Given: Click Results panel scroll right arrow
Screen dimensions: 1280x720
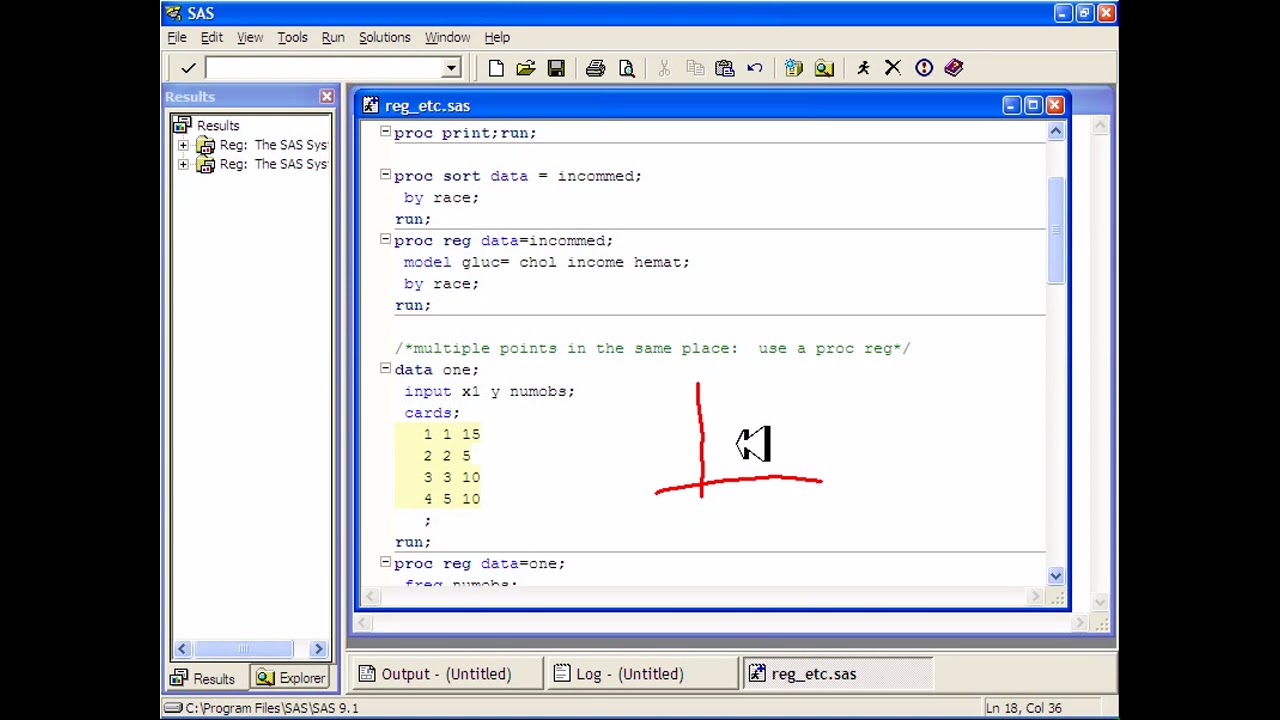Looking at the screenshot, I should coord(318,649).
